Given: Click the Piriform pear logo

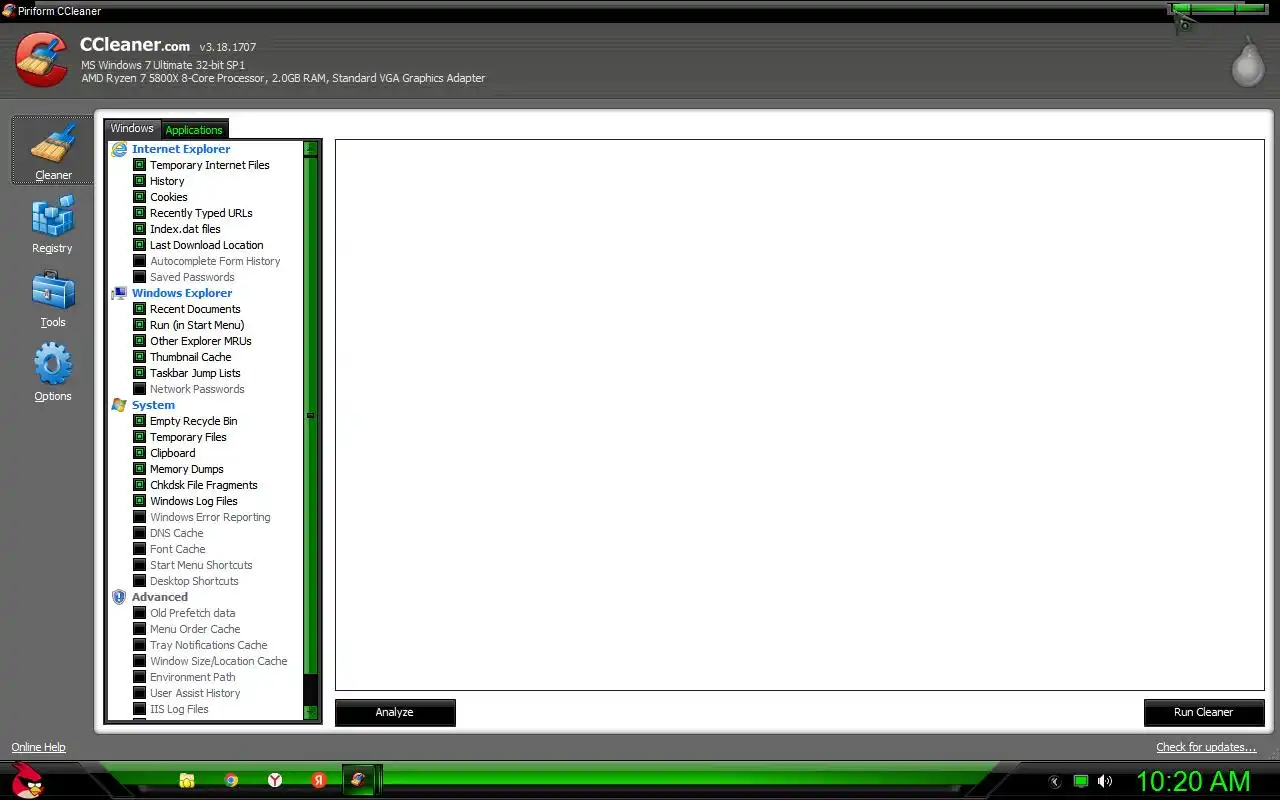Looking at the screenshot, I should point(1246,62).
